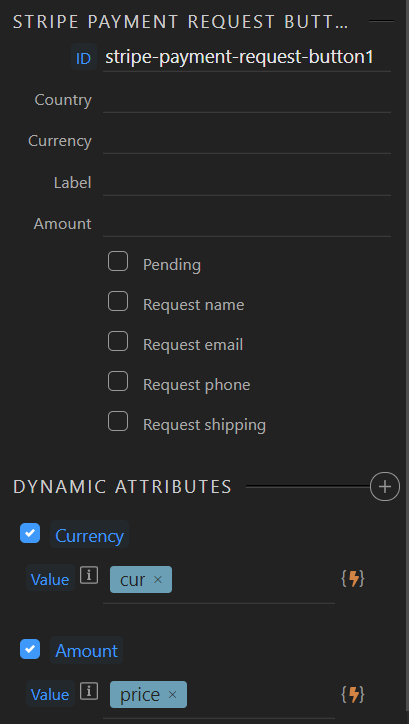
Task: Add a new dynamic attribute with plus icon
Action: coord(385,486)
